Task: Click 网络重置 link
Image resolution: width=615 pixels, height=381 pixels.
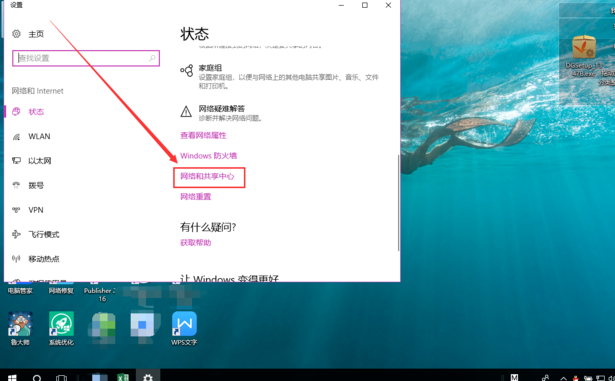Action: pyautogui.click(x=195, y=197)
